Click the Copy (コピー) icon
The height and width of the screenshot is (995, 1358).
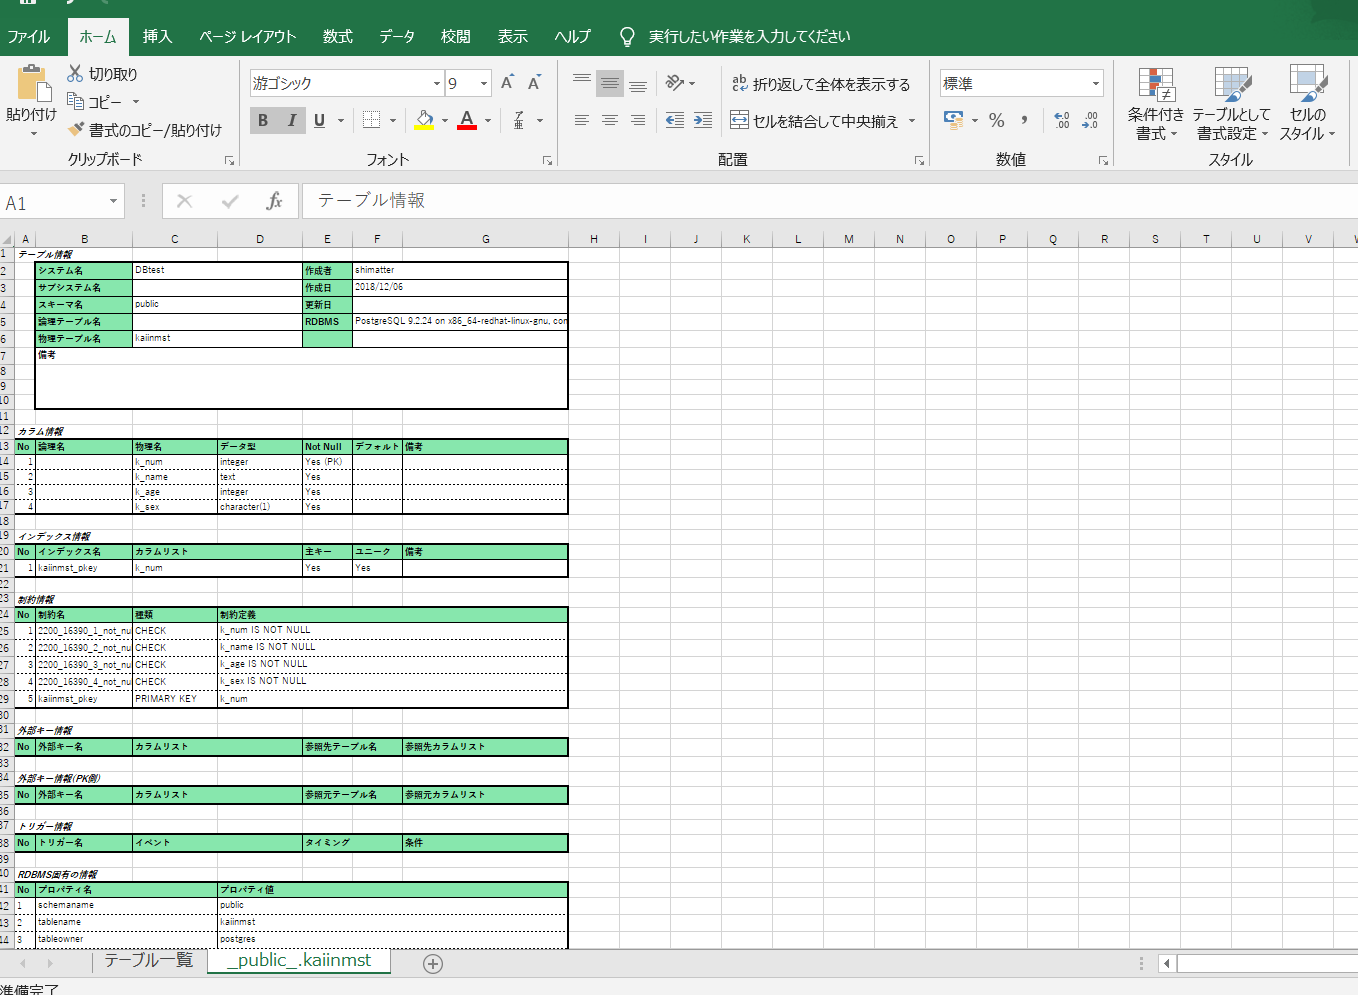75,101
